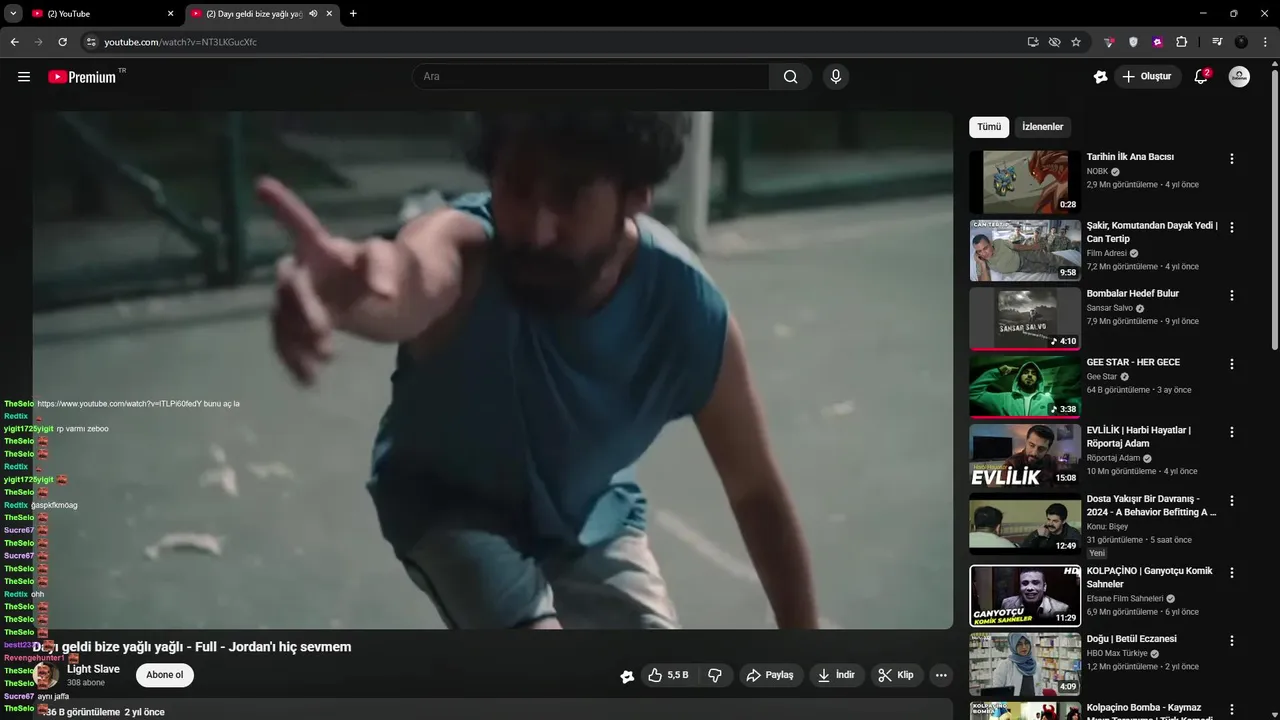The width and height of the screenshot is (1280, 720).
Task: Share the video with Paylaş
Action: pyautogui.click(x=770, y=675)
